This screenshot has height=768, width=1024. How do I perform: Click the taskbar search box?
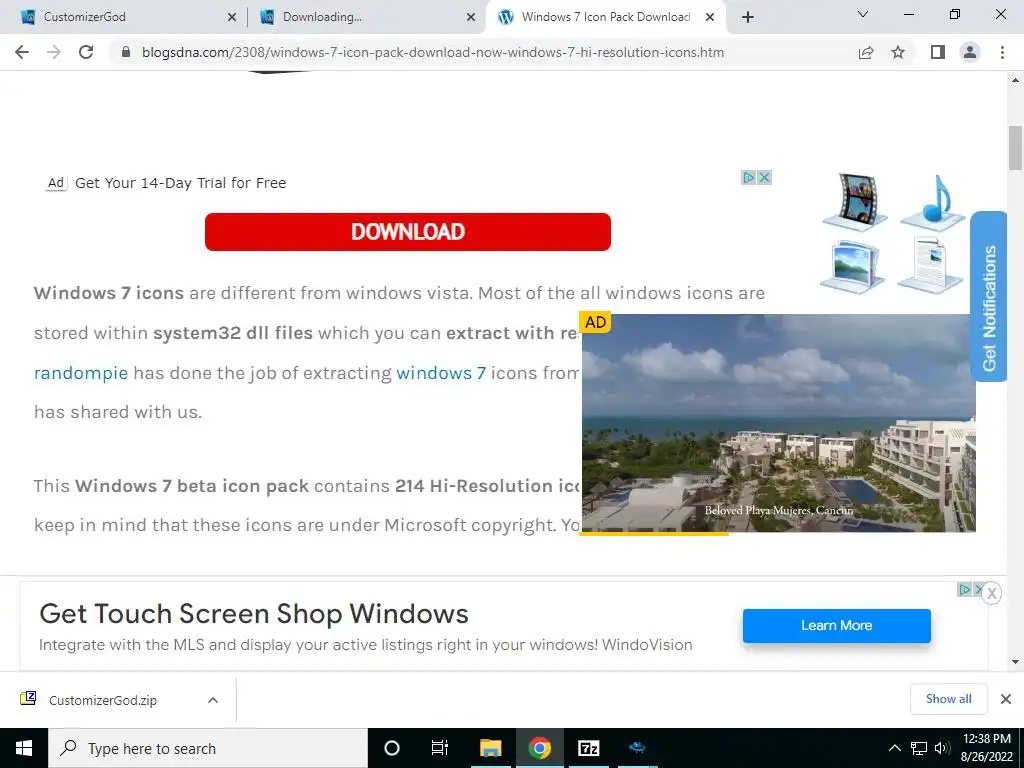208,748
